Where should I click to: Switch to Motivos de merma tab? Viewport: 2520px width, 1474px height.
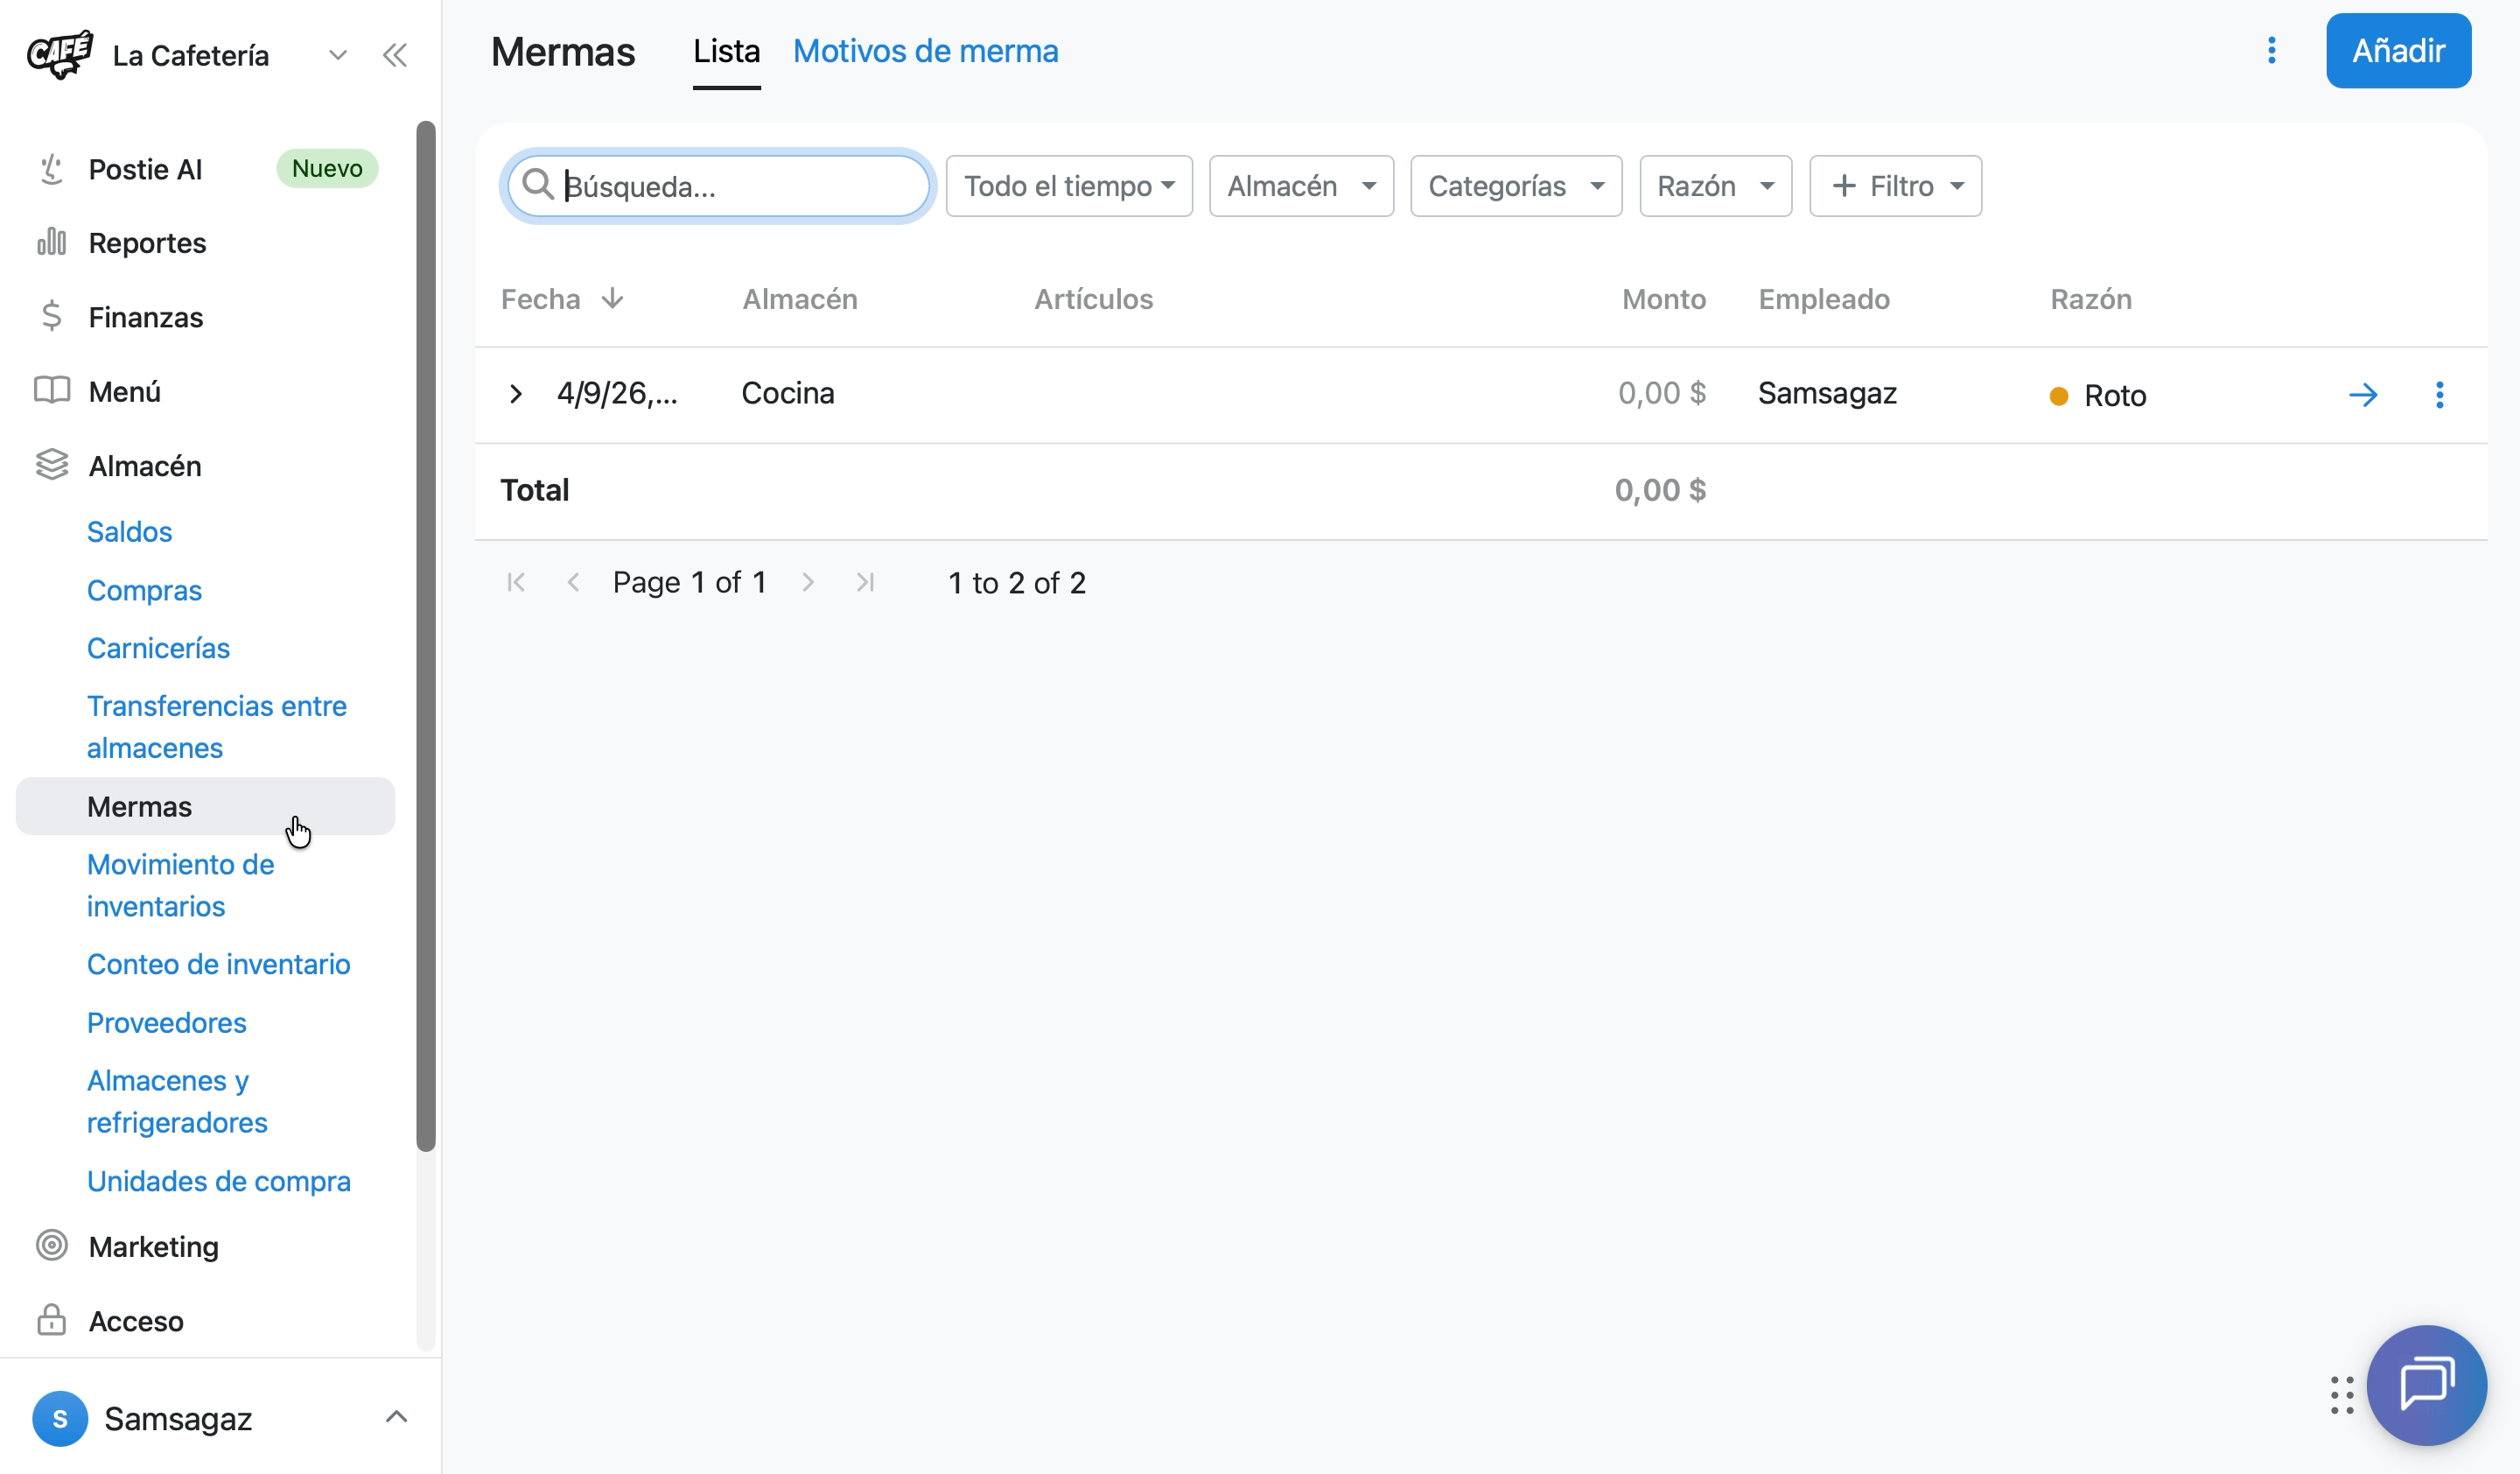925,51
